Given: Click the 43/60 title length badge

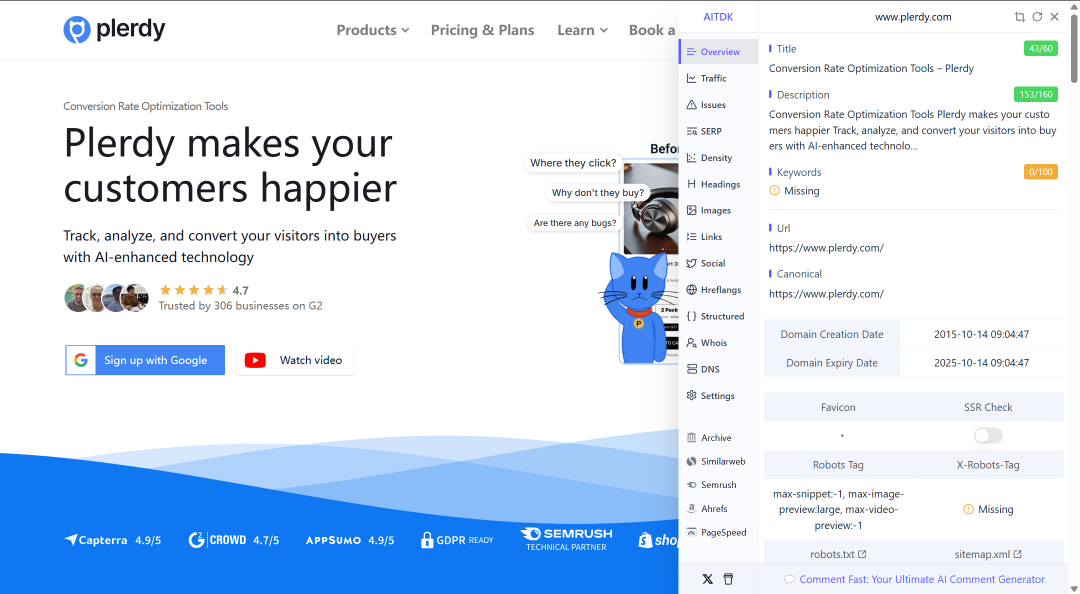Looking at the screenshot, I should click(1040, 48).
